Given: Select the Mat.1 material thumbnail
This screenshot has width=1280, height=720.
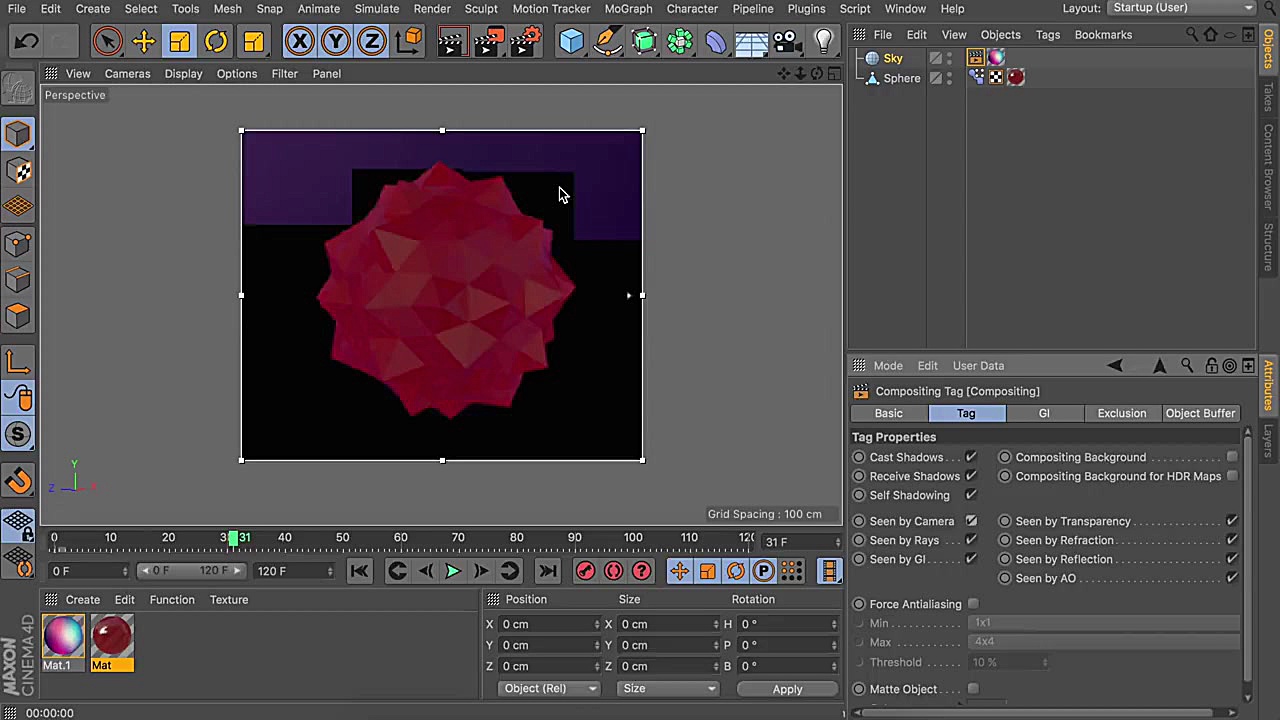Looking at the screenshot, I should point(63,635).
